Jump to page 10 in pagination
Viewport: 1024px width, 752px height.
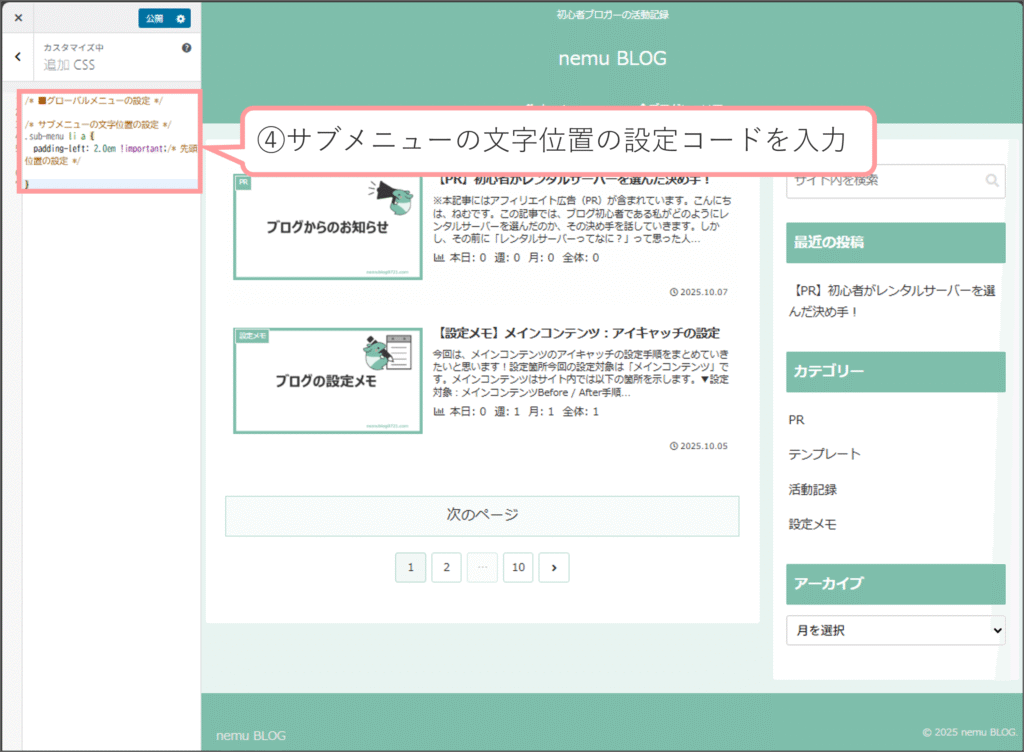click(x=518, y=568)
